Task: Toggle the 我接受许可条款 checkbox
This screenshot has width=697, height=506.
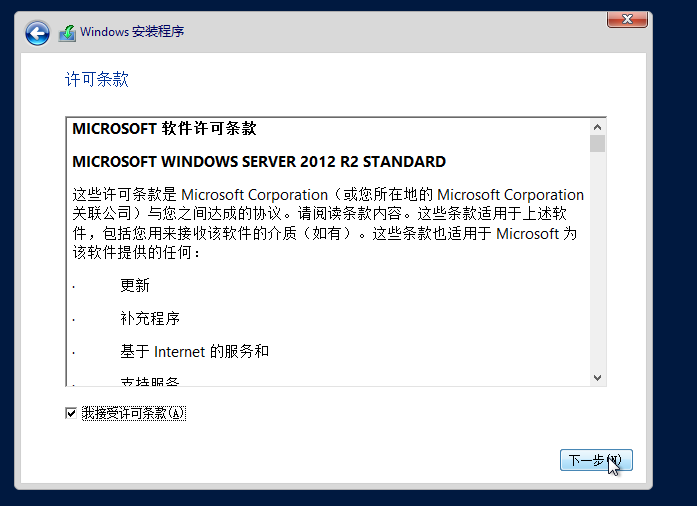Action: (x=71, y=413)
